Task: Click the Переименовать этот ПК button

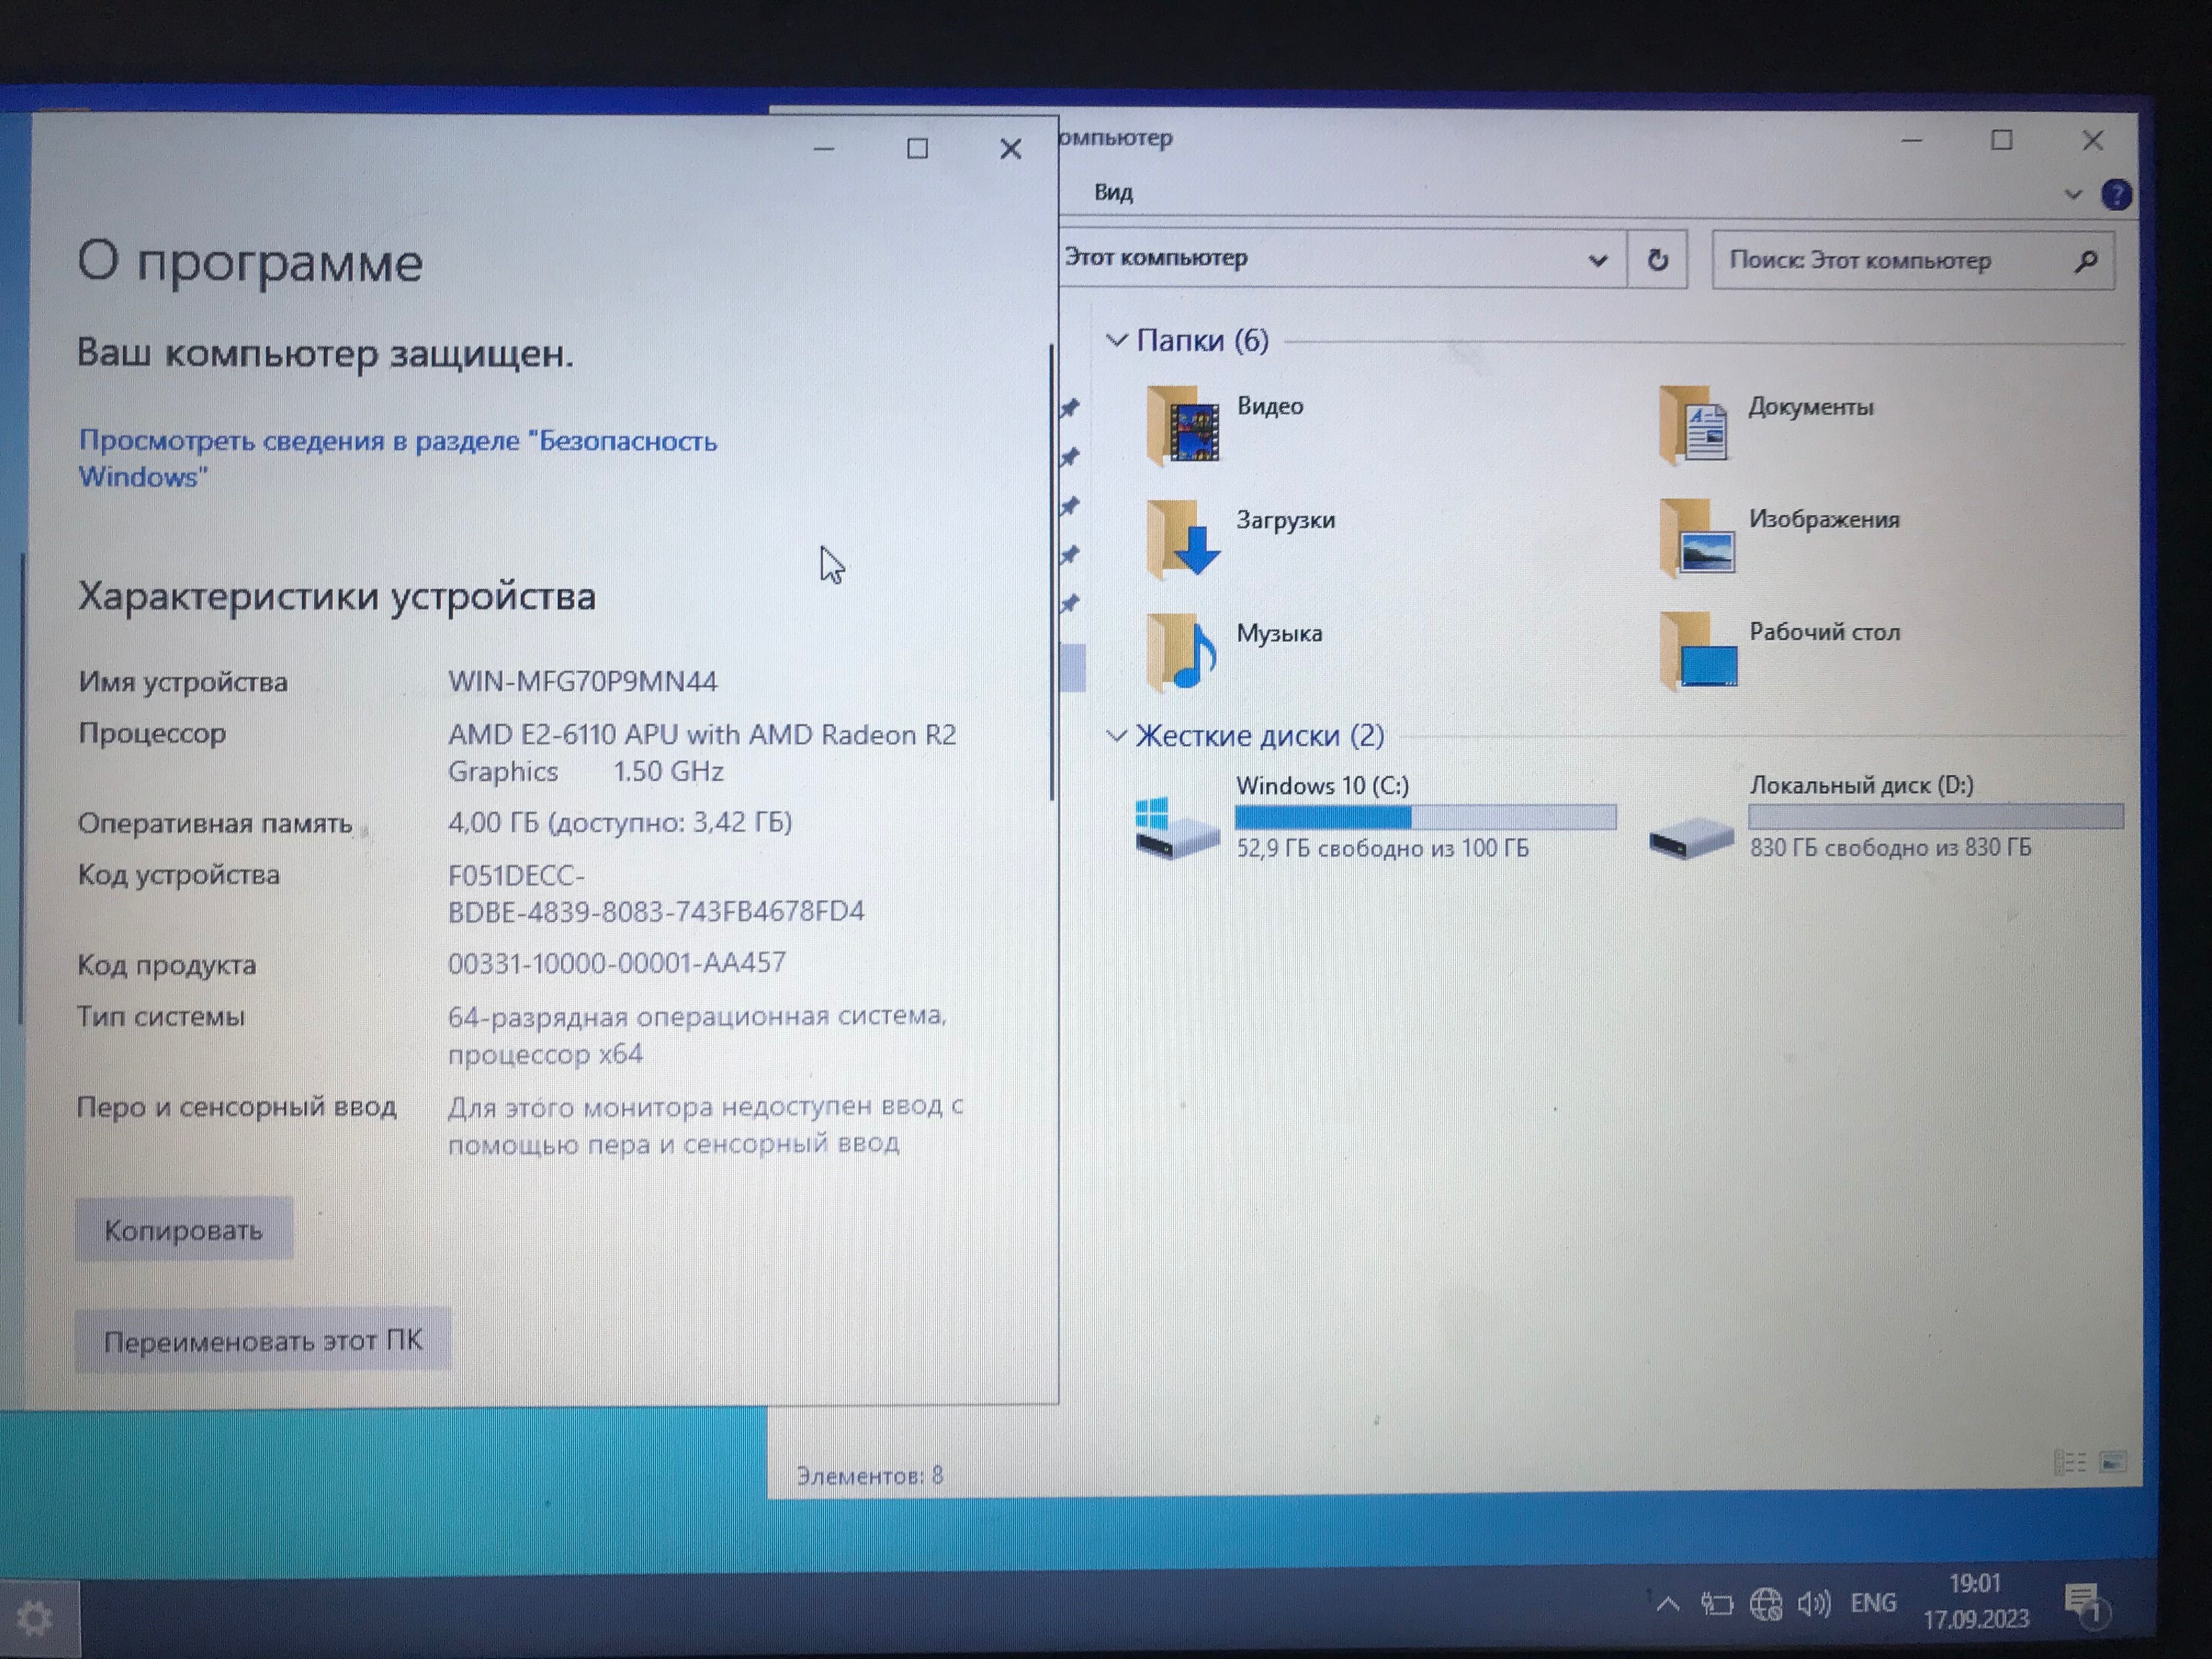Action: [263, 1340]
